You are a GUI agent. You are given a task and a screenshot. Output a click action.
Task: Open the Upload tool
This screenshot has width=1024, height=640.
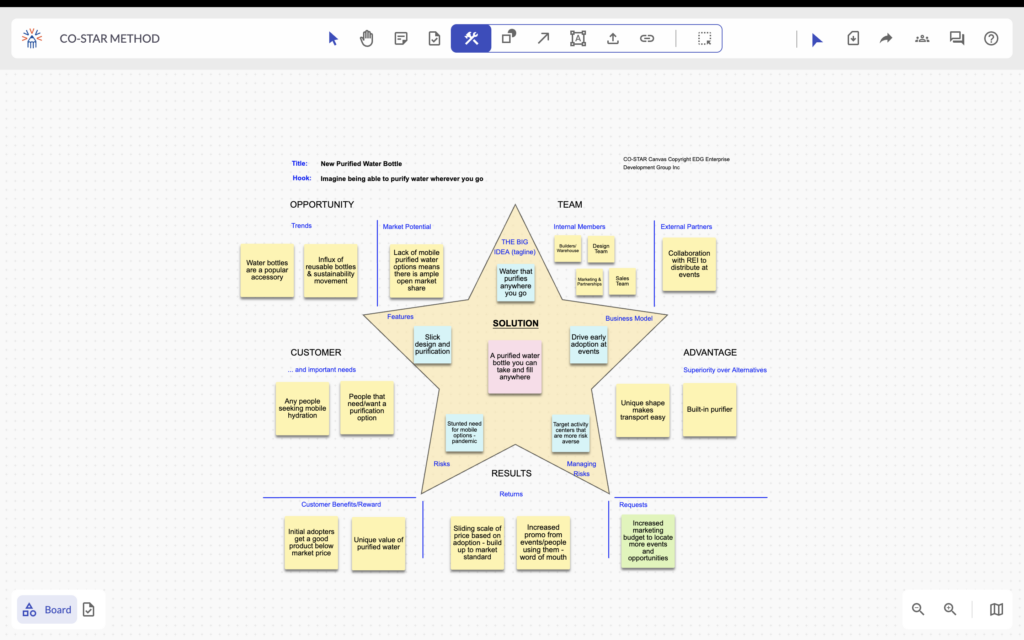[x=613, y=38]
